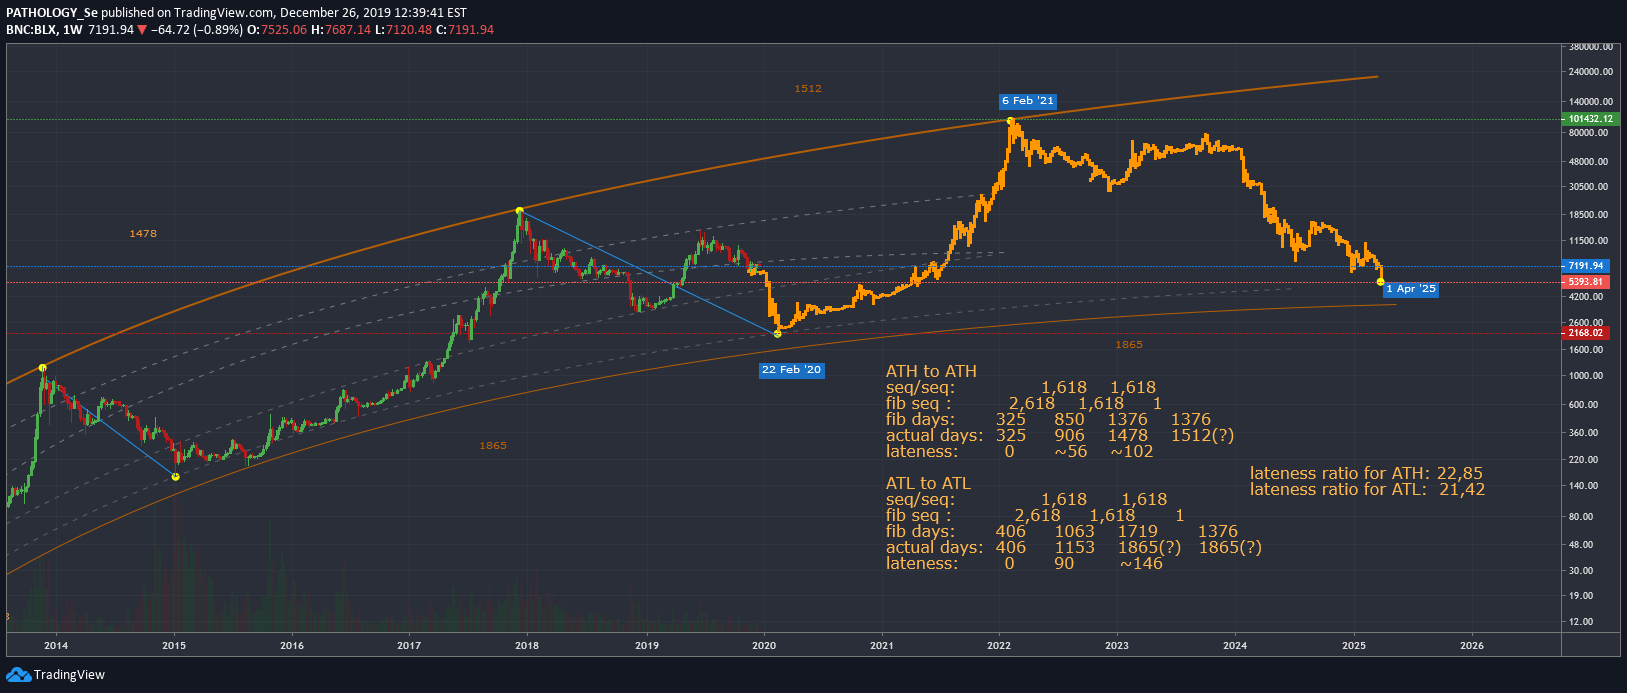Screen dimensions: 1627x693
Task: Click the 380000.00 price axis label
Action: tap(1591, 47)
